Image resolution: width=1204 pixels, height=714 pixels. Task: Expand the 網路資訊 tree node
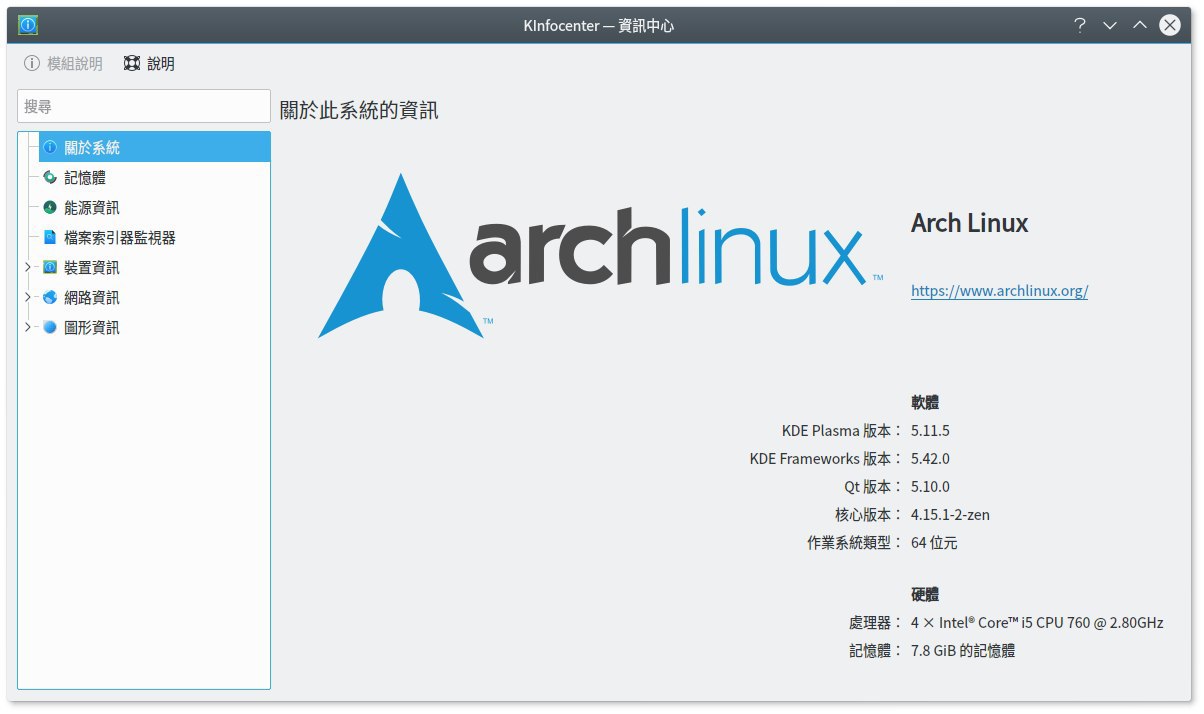(29, 297)
